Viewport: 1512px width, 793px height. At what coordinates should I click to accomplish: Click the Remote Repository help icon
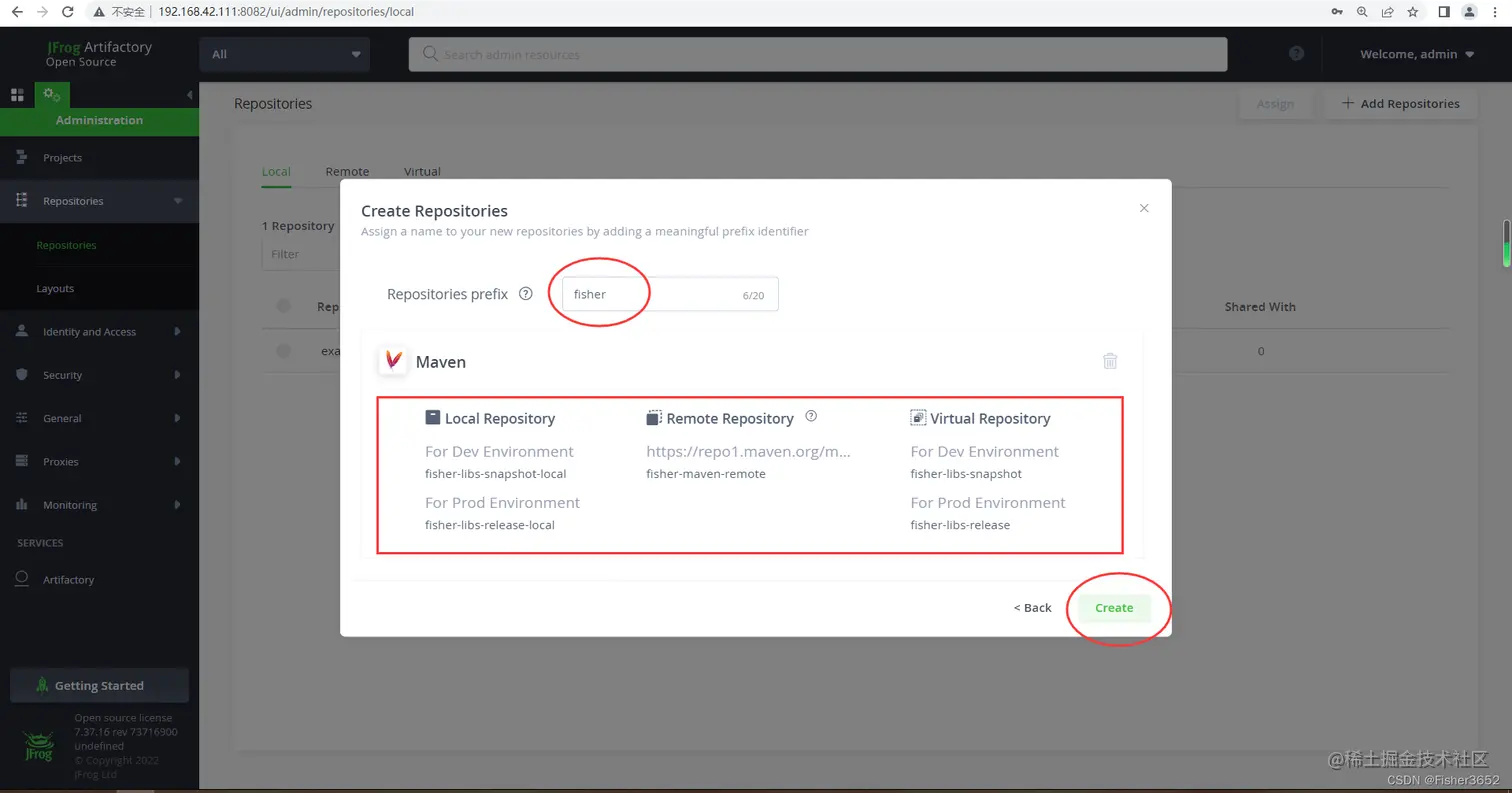click(x=811, y=416)
